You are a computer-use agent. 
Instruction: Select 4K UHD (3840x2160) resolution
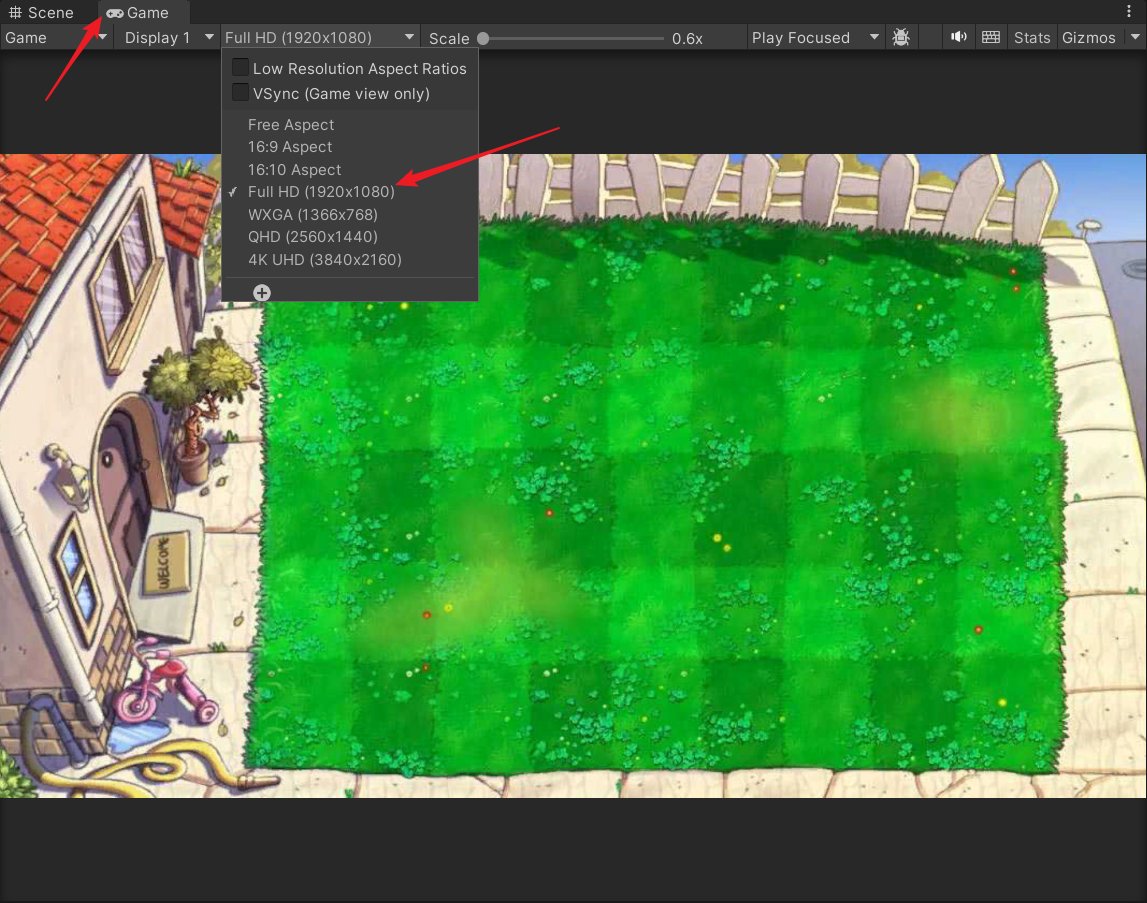pos(350,260)
